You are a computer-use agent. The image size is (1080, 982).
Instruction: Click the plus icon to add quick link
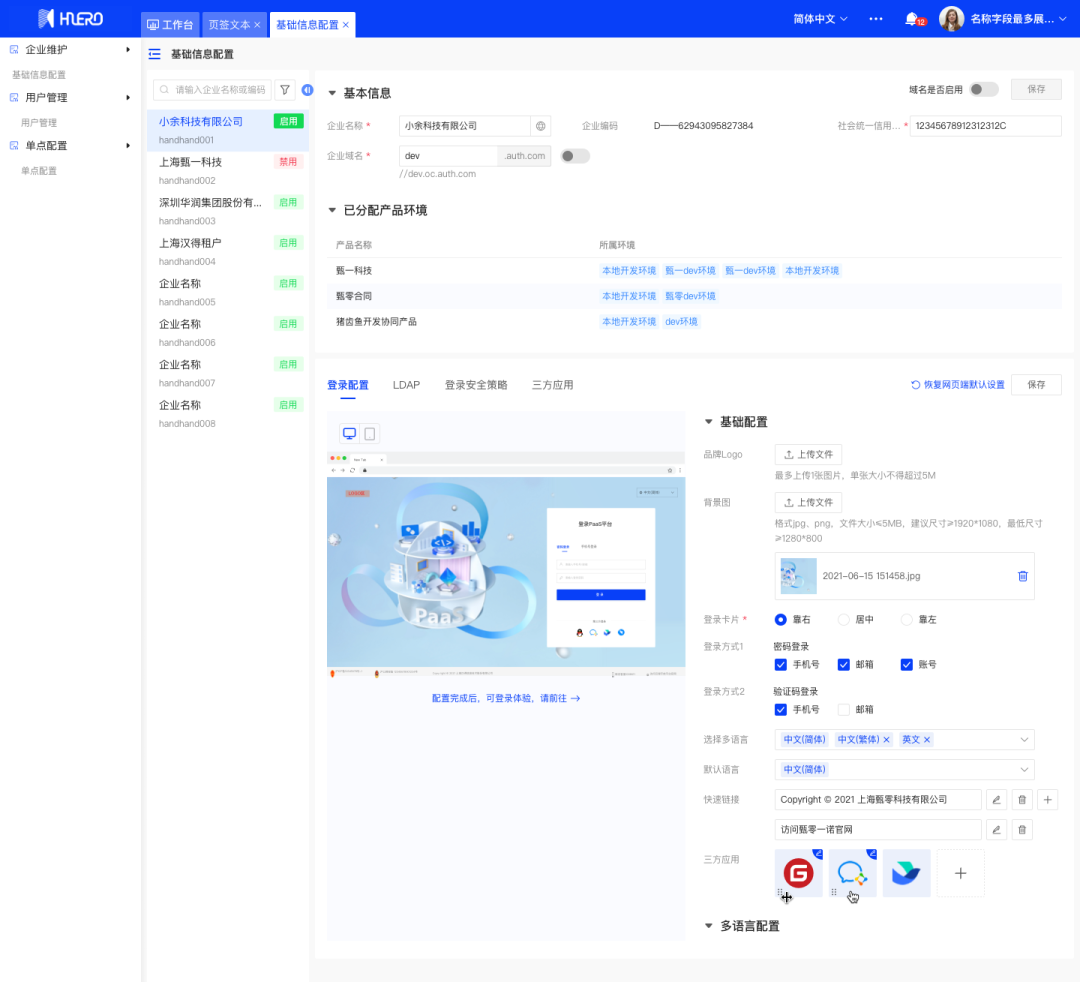click(1047, 800)
